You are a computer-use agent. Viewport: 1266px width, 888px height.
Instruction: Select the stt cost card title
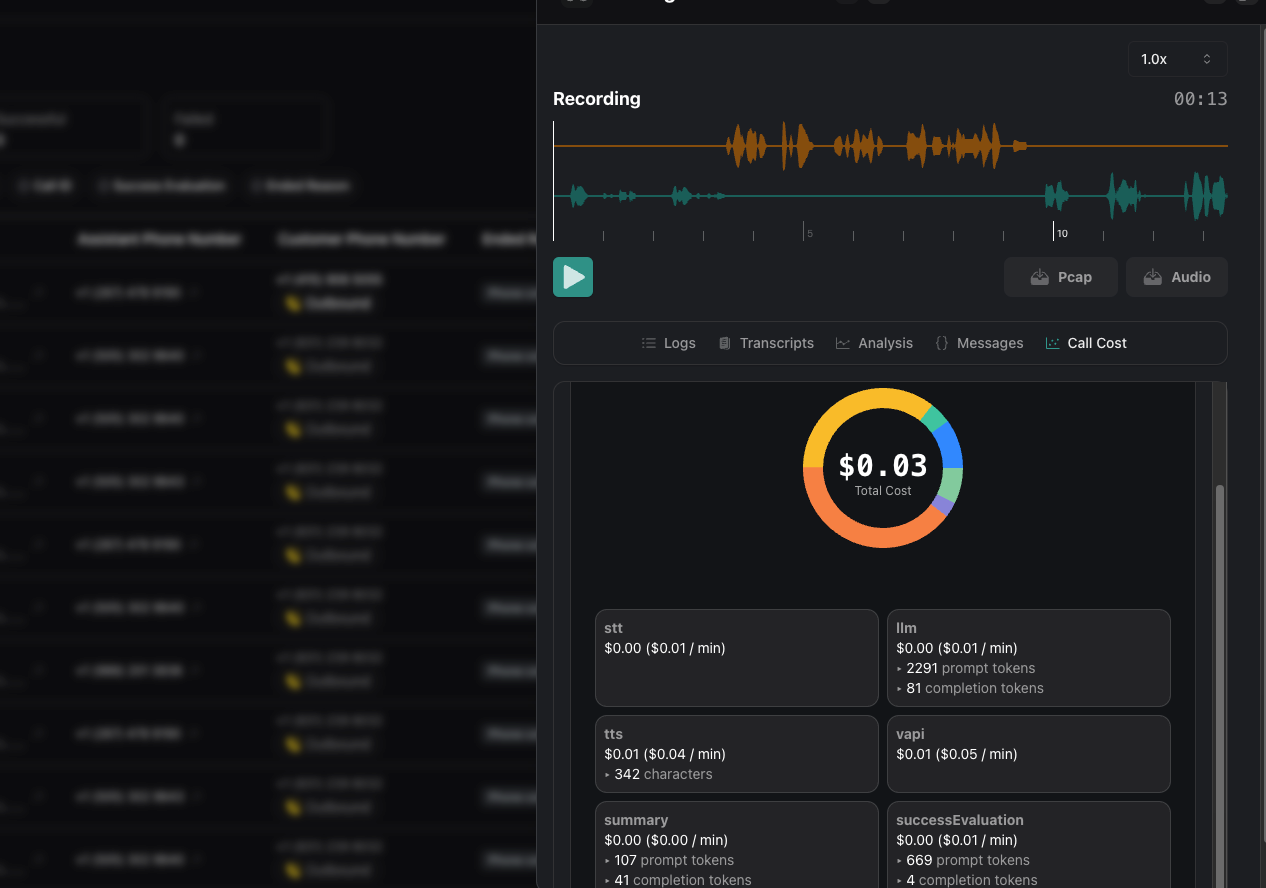[613, 628]
